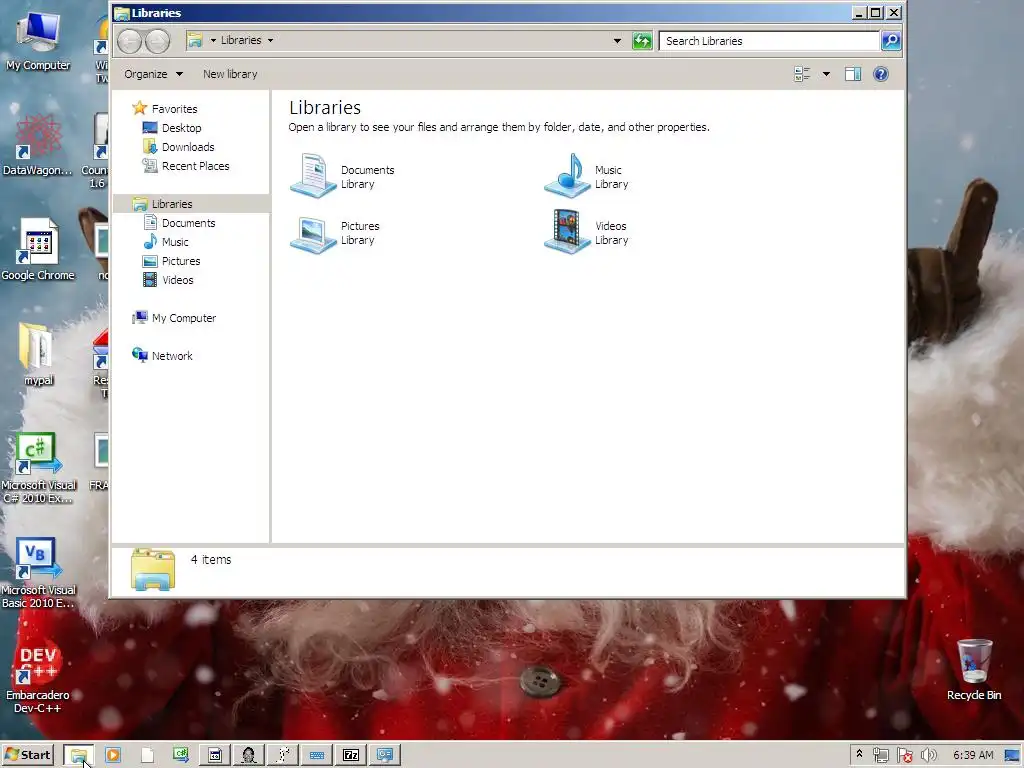This screenshot has width=1024, height=768.
Task: Open media player taskbar icon
Action: (x=113, y=755)
